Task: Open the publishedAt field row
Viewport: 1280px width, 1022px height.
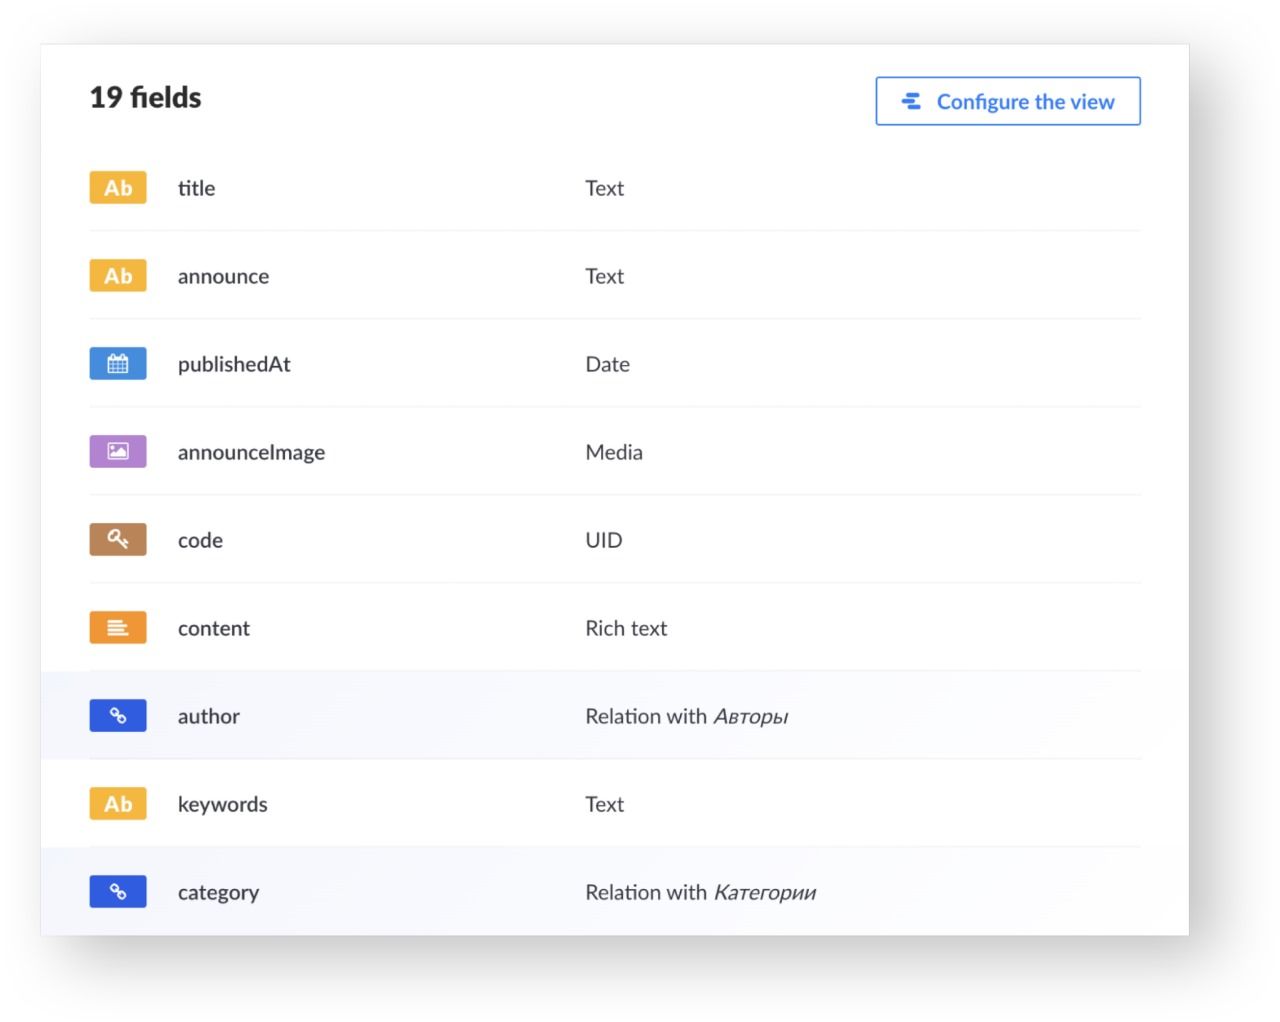Action: (234, 364)
